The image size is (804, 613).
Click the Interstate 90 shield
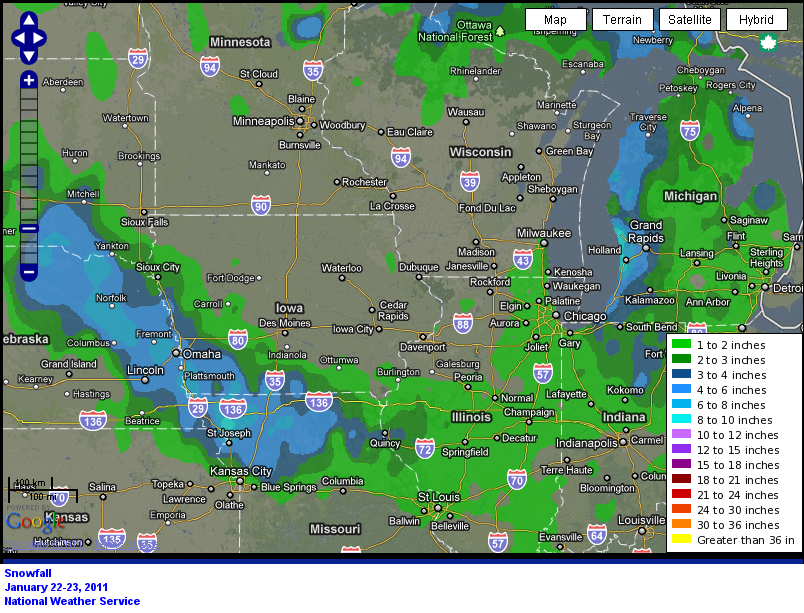[261, 206]
